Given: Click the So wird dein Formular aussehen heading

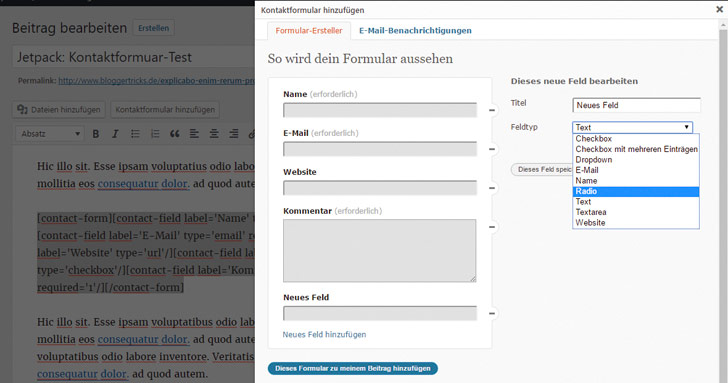Looking at the screenshot, I should [x=360, y=59].
